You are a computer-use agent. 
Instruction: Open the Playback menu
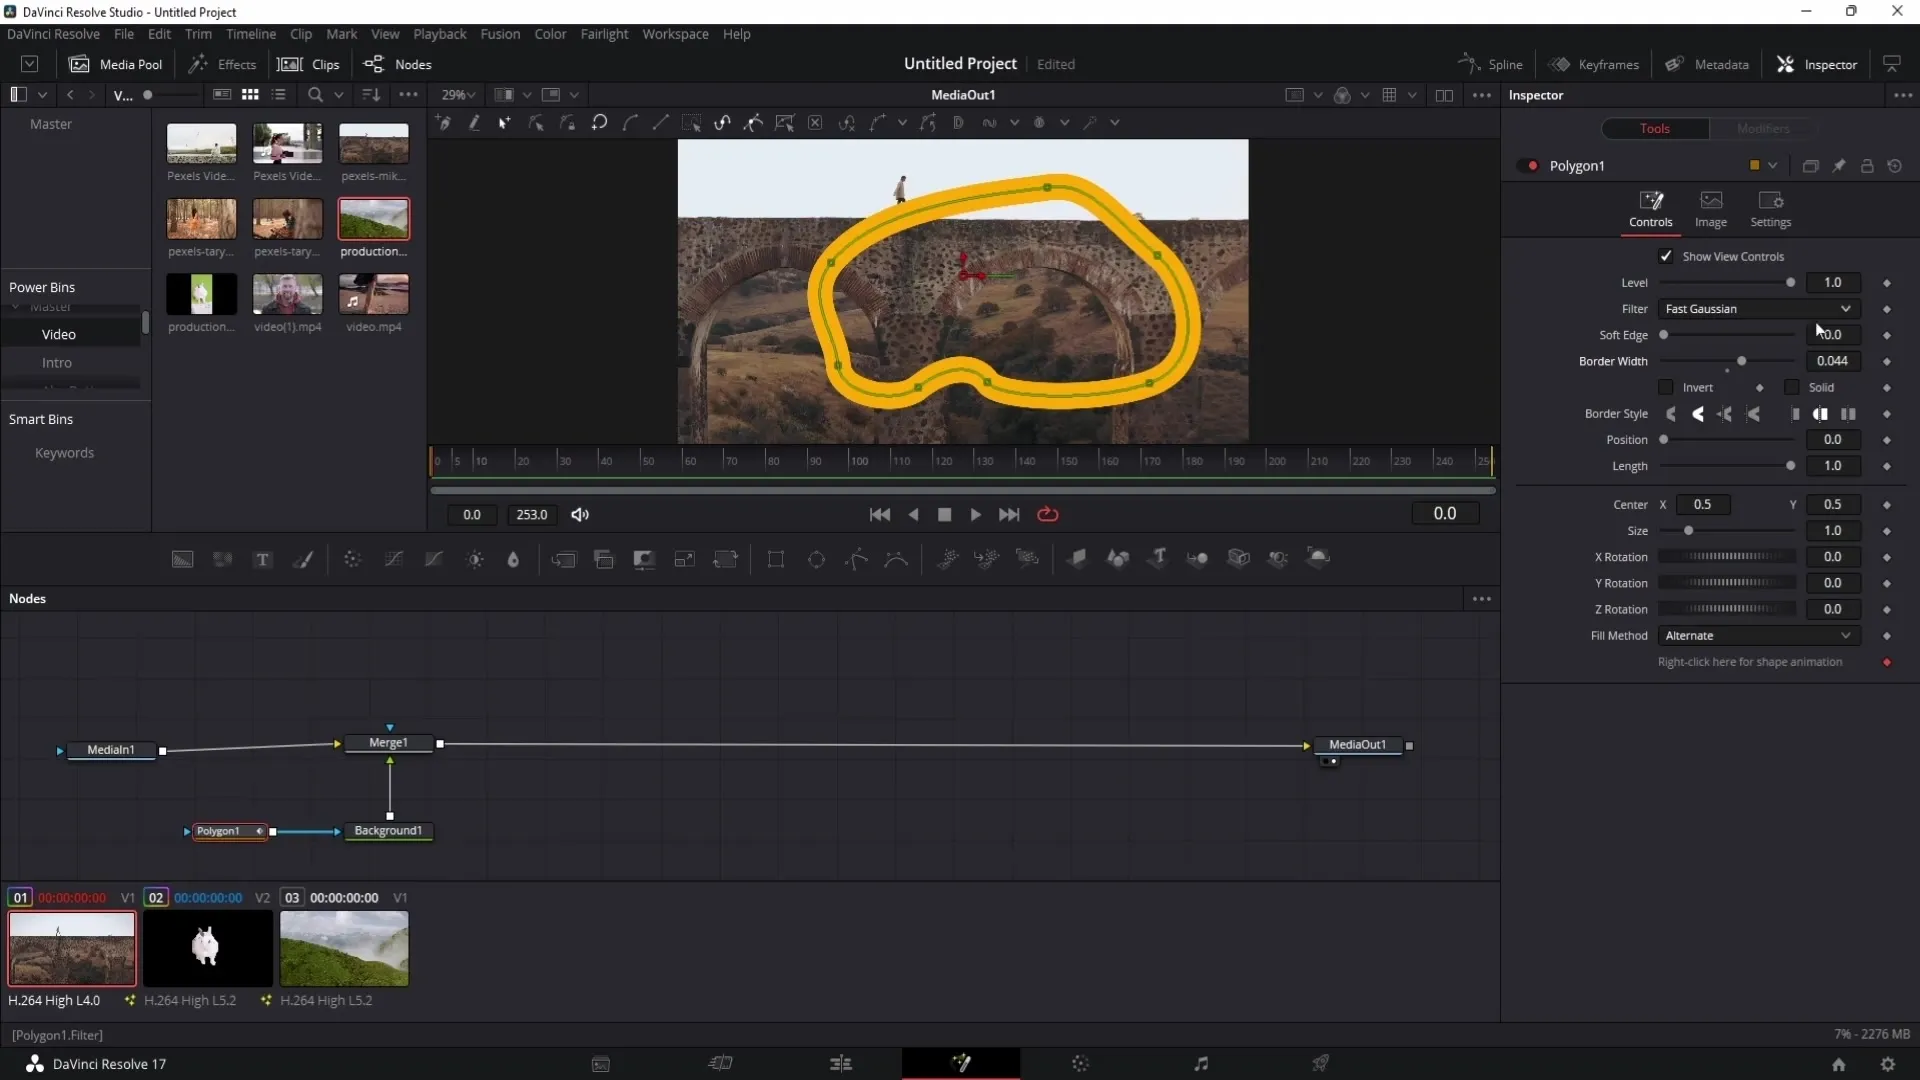click(x=440, y=34)
